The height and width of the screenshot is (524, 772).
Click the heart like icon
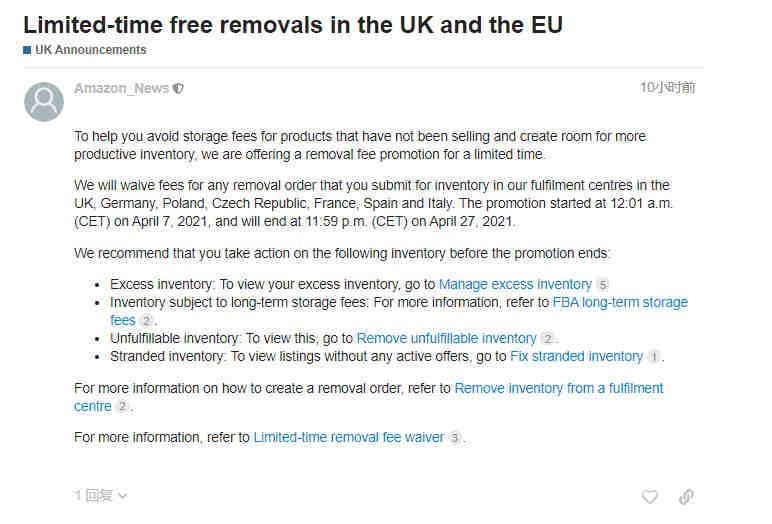[650, 496]
